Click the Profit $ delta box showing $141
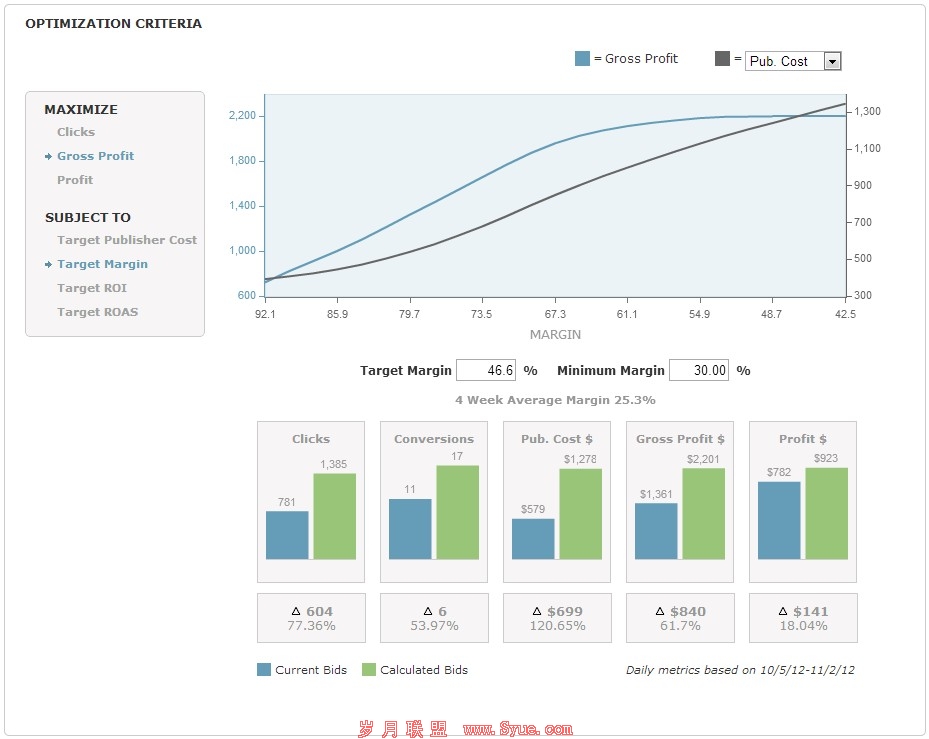Screen dimensions: 929x739 click(803, 618)
